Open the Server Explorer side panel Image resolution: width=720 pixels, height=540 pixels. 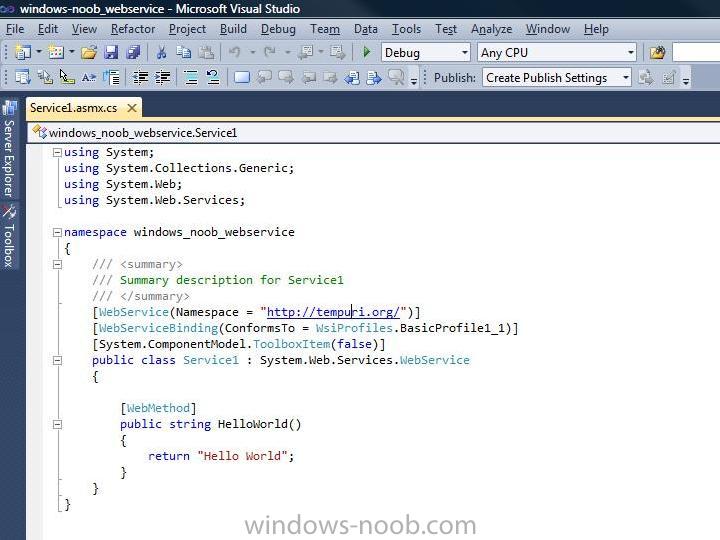click(9, 151)
